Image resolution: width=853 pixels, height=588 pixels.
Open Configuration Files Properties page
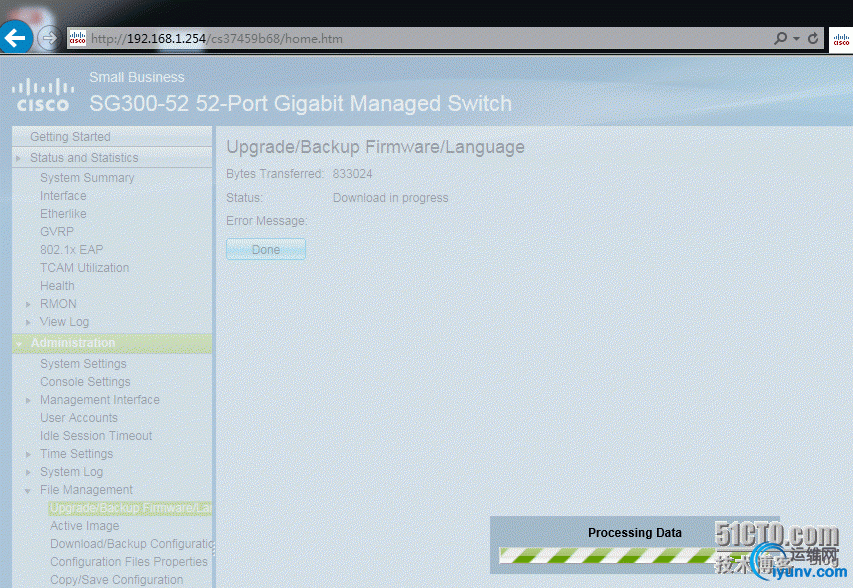pos(129,562)
